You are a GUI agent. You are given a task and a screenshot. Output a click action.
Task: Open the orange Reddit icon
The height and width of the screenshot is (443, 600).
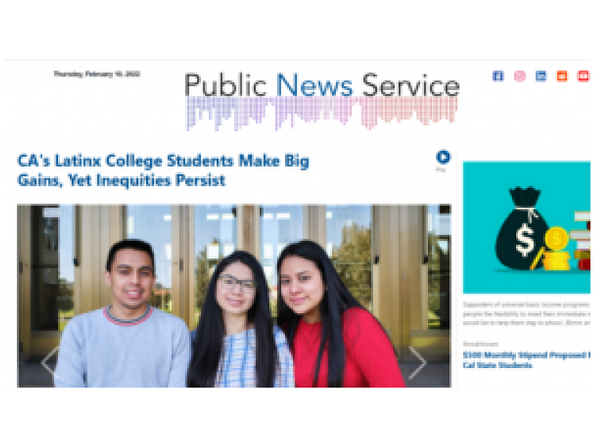(562, 76)
